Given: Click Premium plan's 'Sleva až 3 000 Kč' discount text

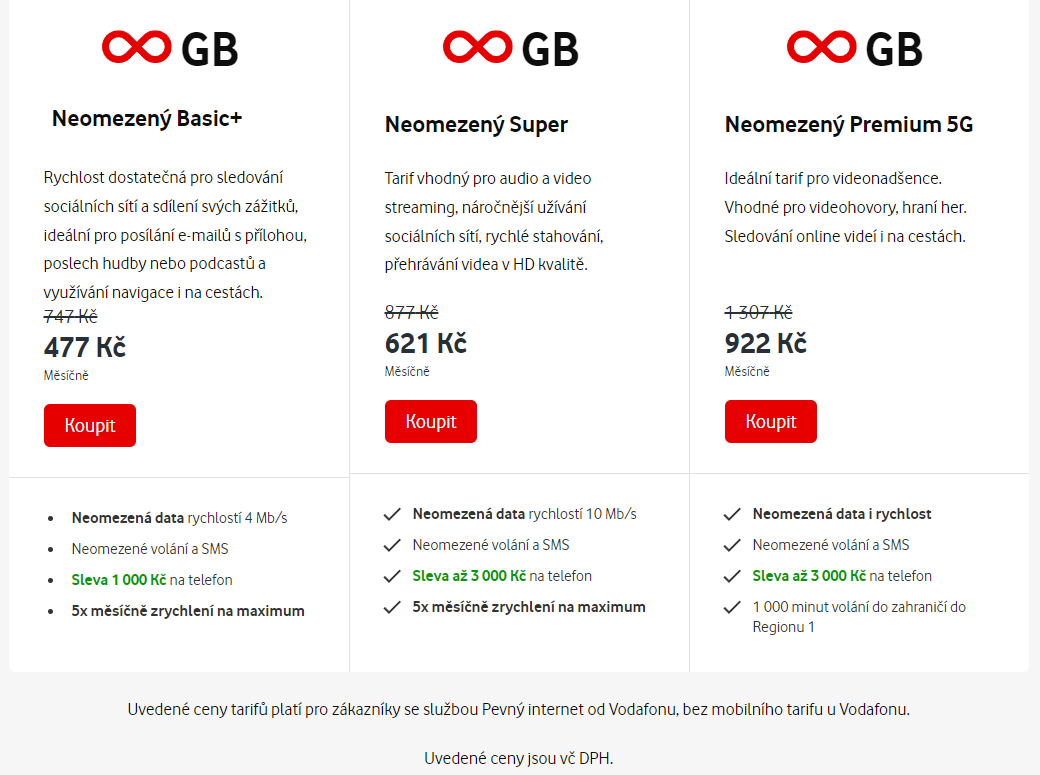Looking at the screenshot, I should (809, 576).
